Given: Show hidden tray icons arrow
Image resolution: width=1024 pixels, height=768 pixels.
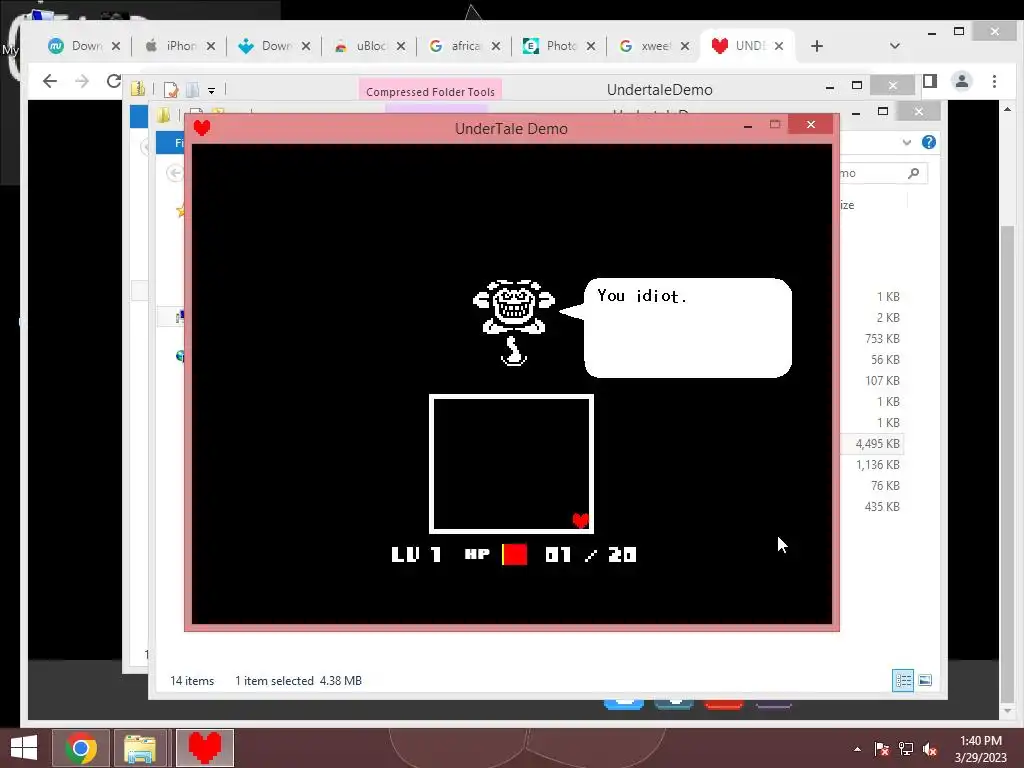Looking at the screenshot, I should [857, 749].
